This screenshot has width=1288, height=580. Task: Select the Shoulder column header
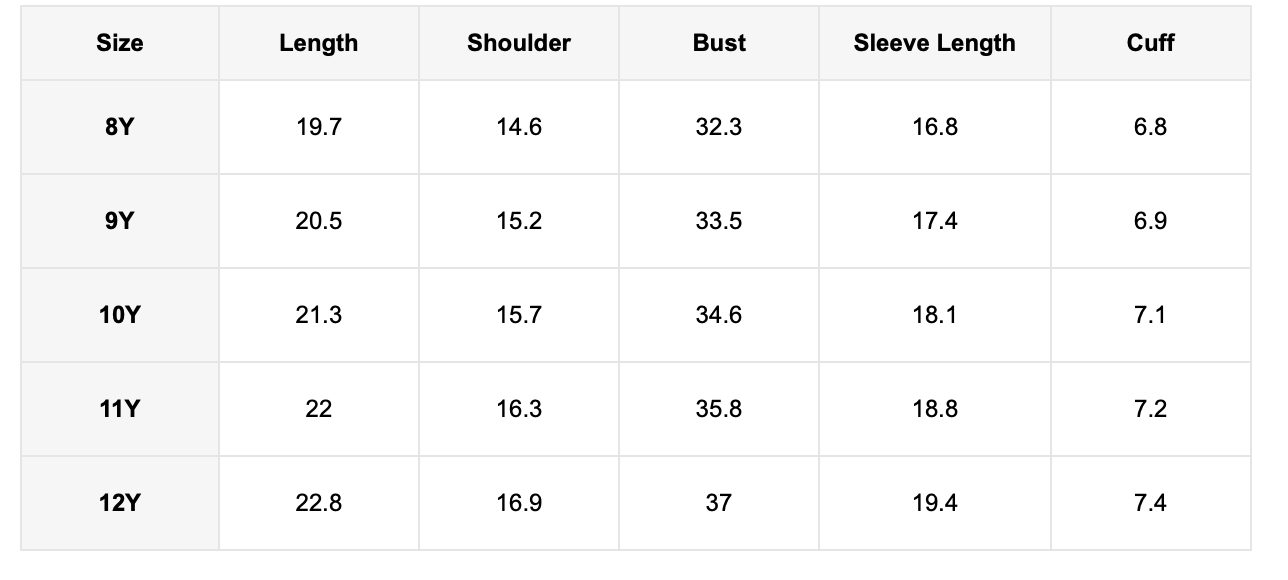pos(518,43)
